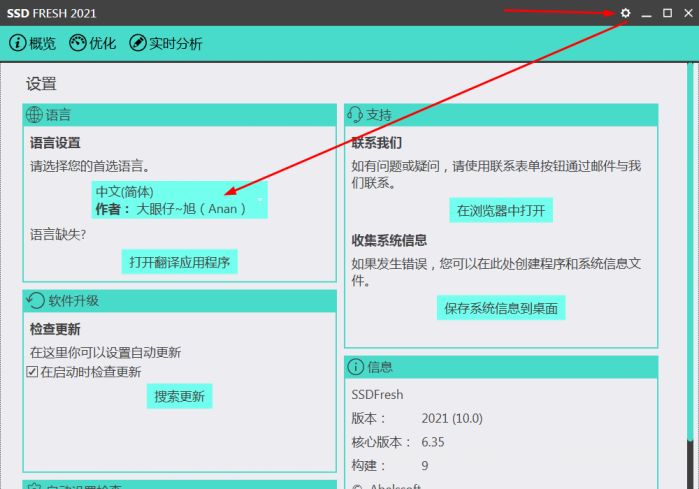Click the info icon beside 信息
This screenshot has width=699, height=489.
[x=355, y=367]
